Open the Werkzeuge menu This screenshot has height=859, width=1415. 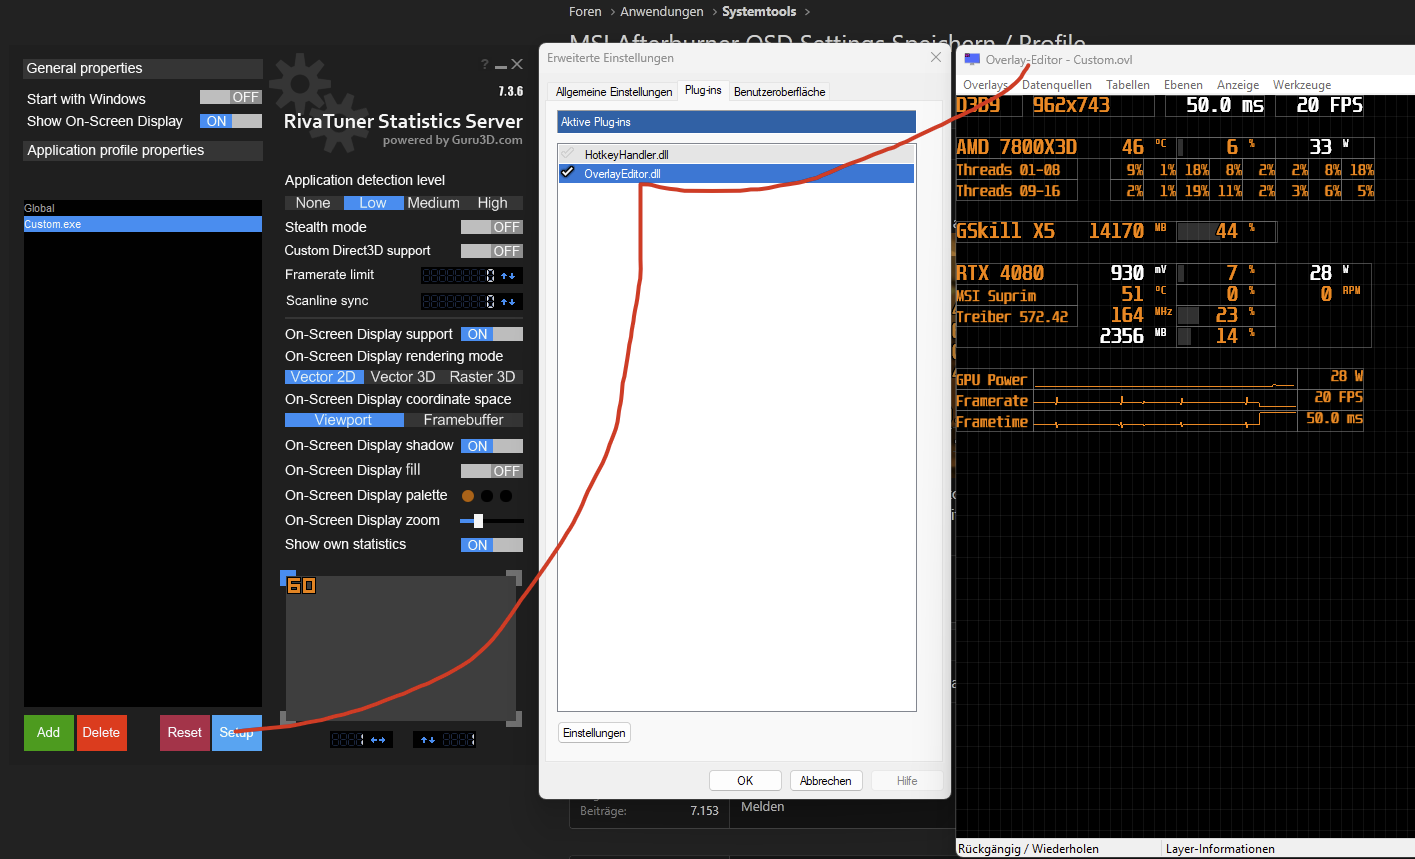coord(1302,85)
